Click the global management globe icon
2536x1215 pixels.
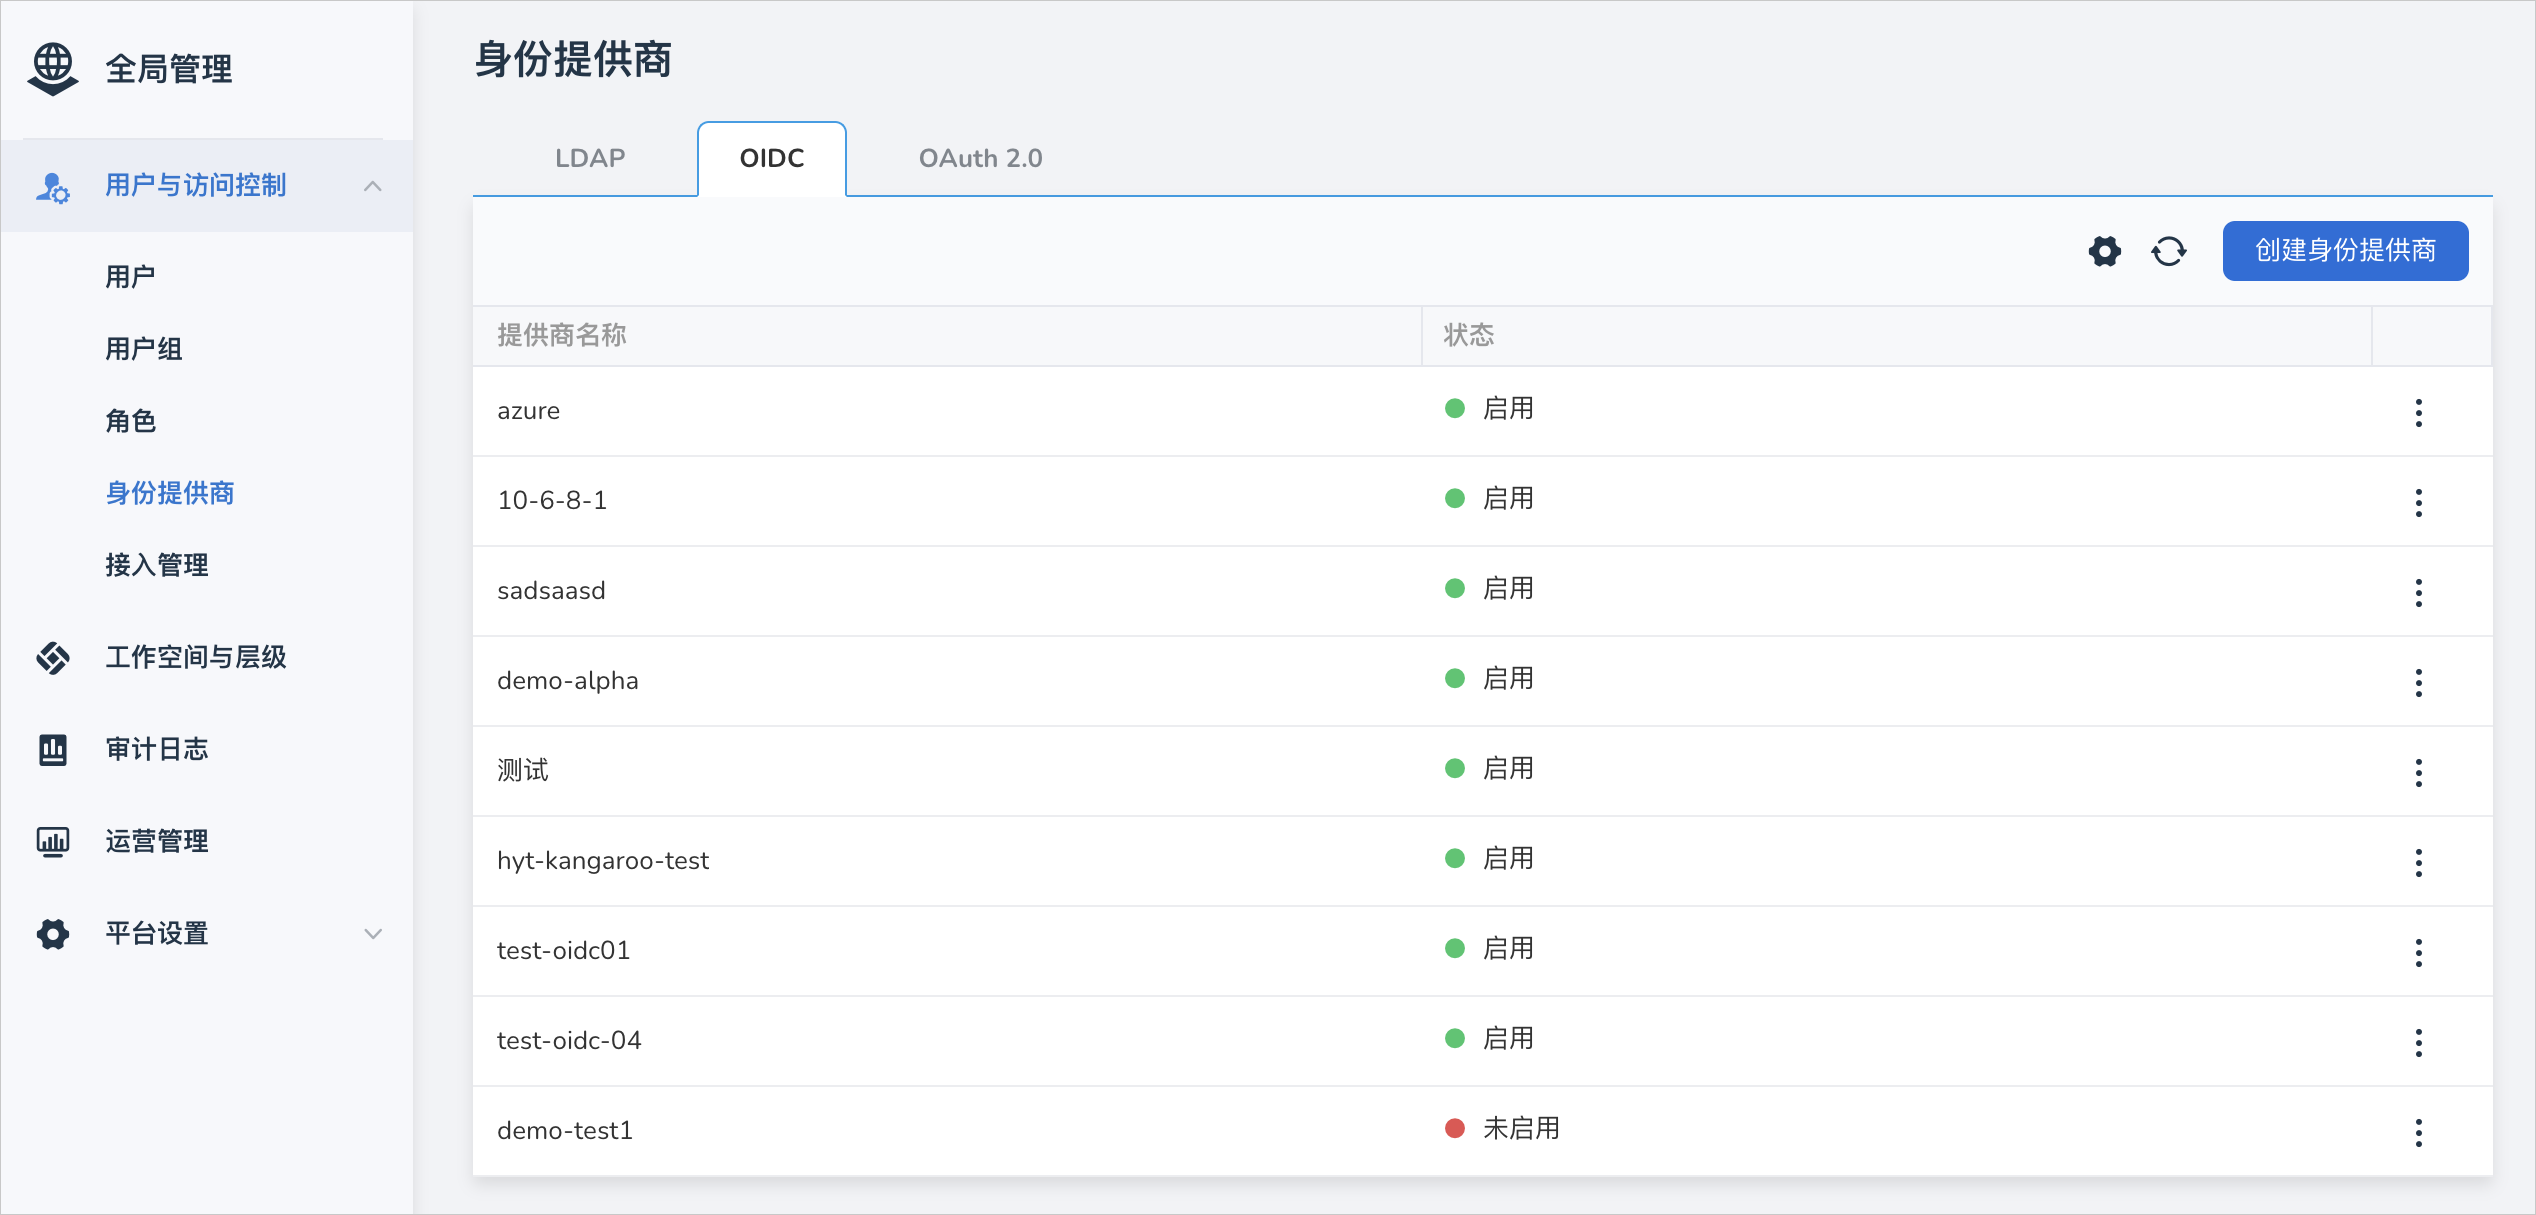click(x=53, y=69)
